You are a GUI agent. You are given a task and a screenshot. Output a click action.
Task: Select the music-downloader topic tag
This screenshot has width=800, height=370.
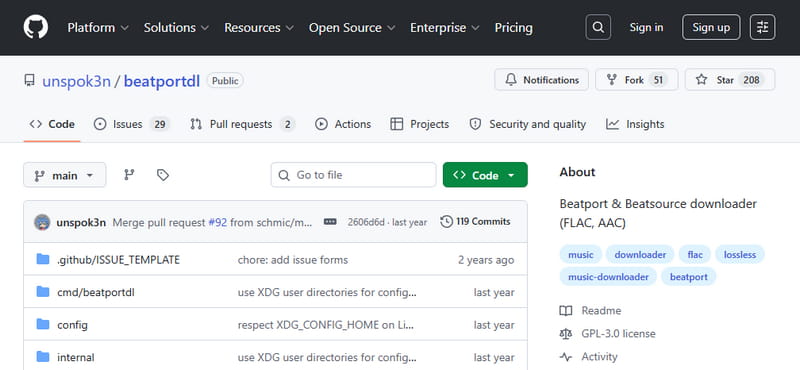tap(608, 277)
